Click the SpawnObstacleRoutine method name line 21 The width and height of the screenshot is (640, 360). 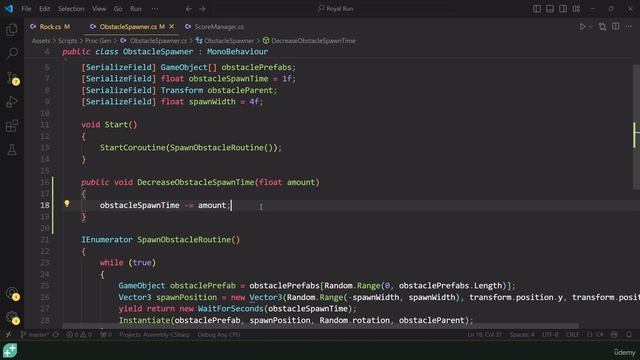[184, 240]
